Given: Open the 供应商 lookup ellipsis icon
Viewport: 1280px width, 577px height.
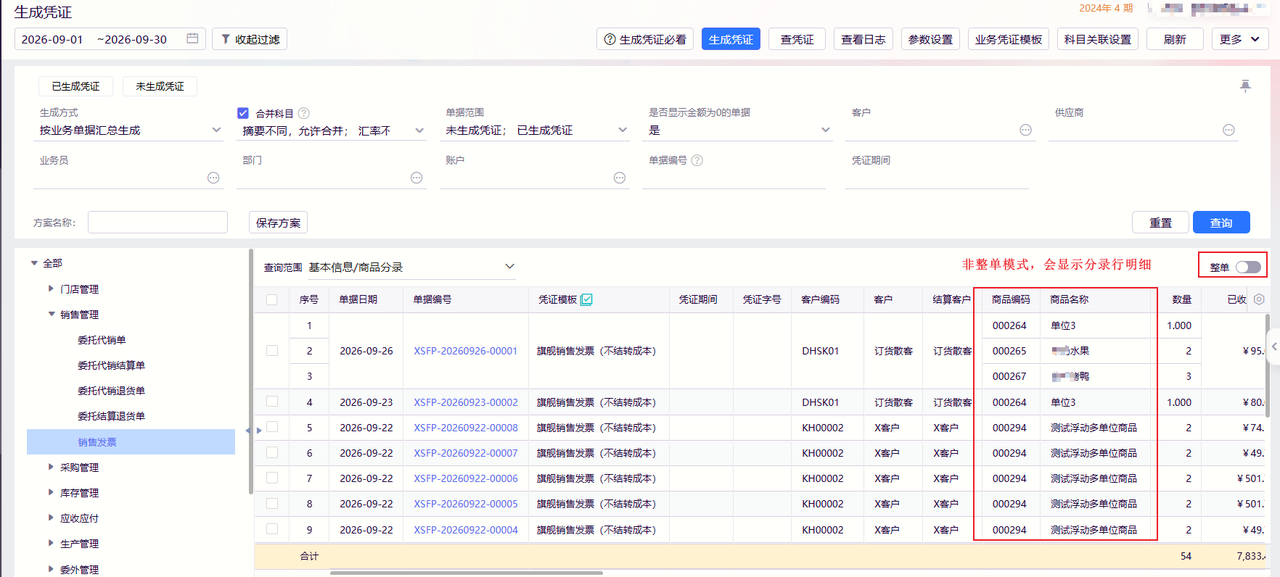Looking at the screenshot, I should pos(1229,130).
